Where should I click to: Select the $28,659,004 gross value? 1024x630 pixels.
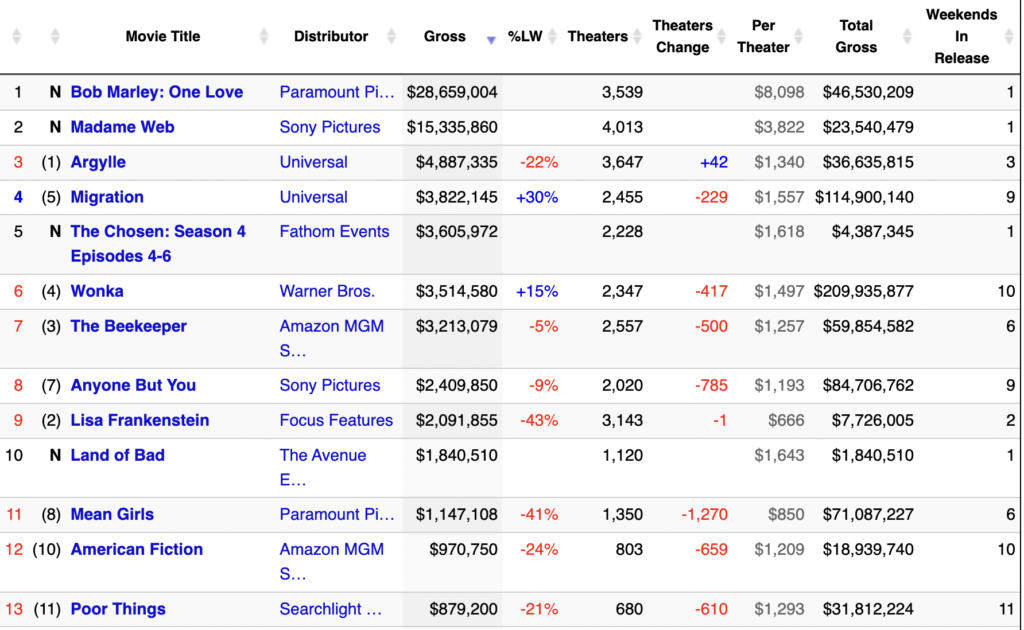[452, 92]
